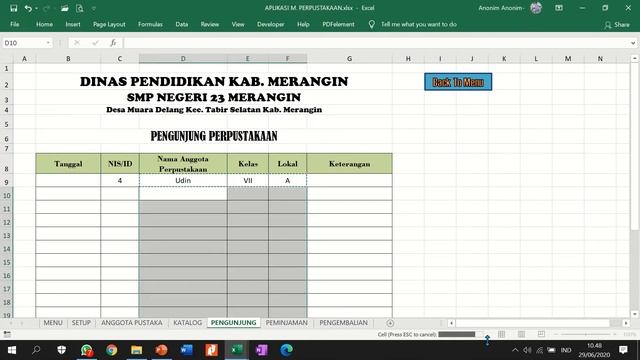Image resolution: width=640 pixels, height=360 pixels.
Task: Open the Ribbon Display Options icon
Action: click(559, 8)
